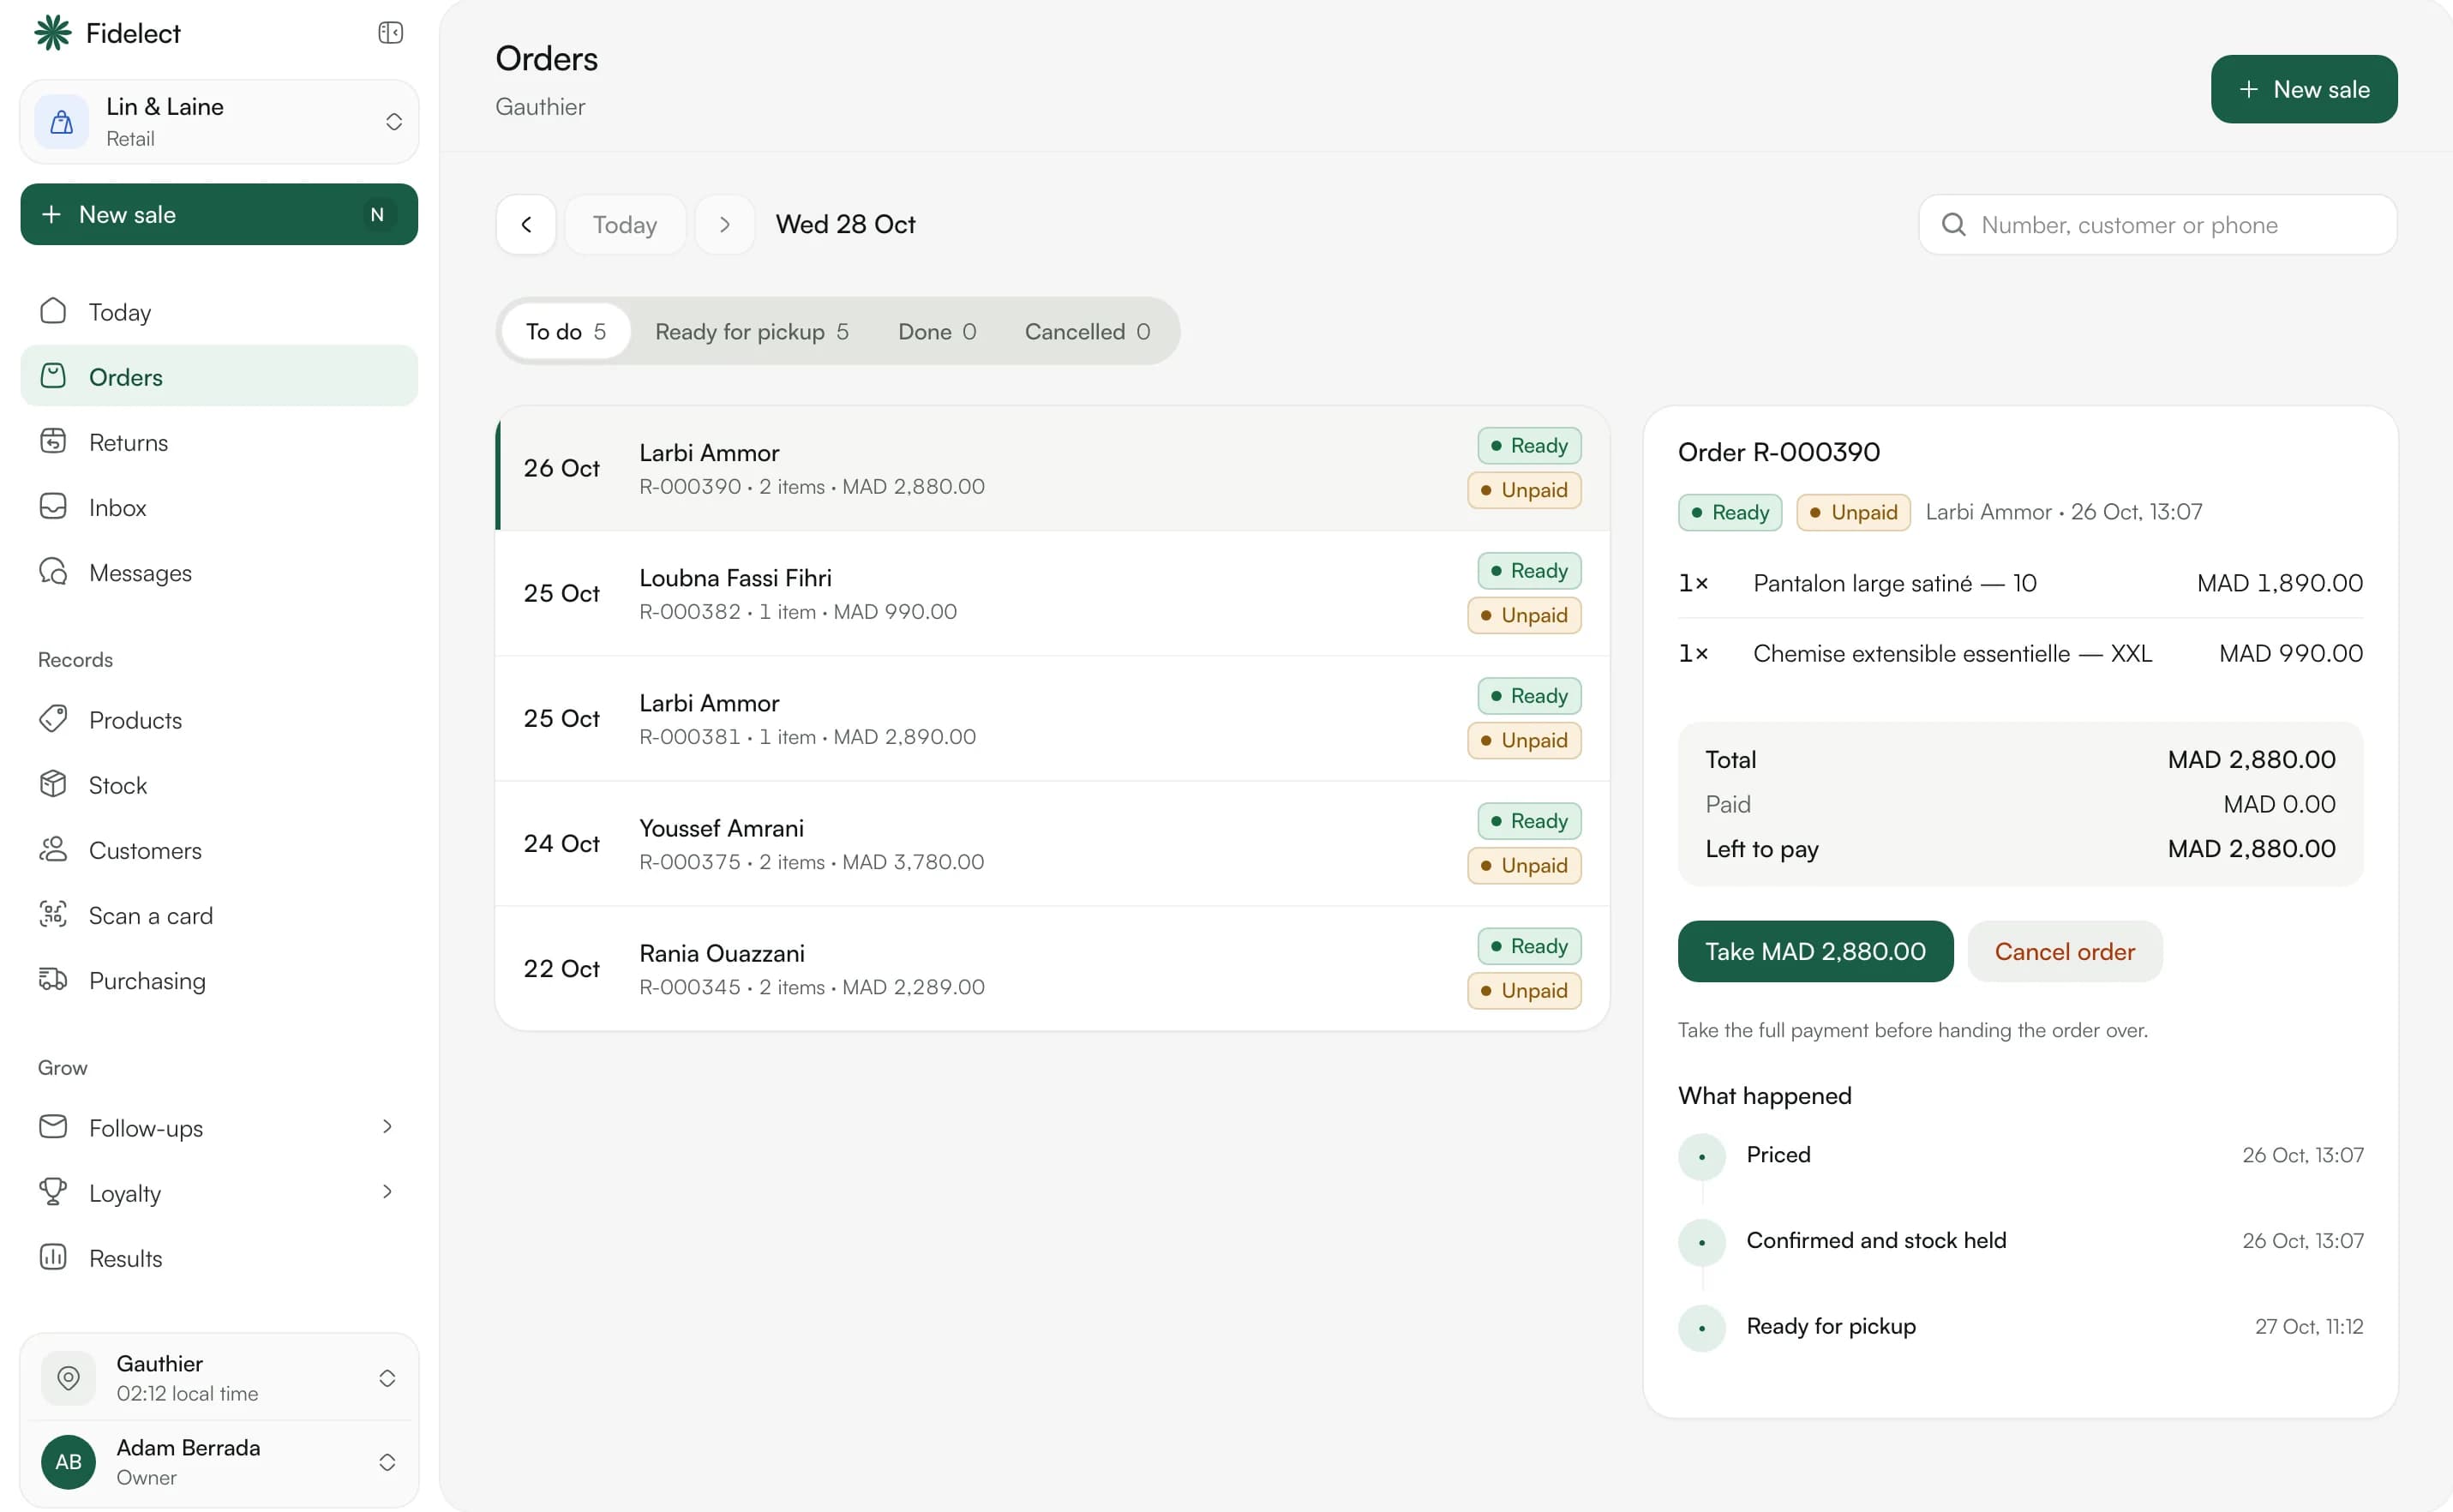Click the Pantalon large satiné — 10 line item
Screen dimensions: 2453x1512
[x=2020, y=583]
